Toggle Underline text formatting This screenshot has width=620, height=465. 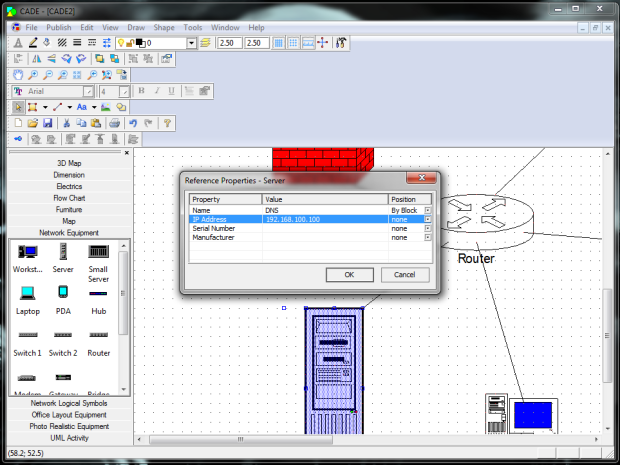click(173, 91)
